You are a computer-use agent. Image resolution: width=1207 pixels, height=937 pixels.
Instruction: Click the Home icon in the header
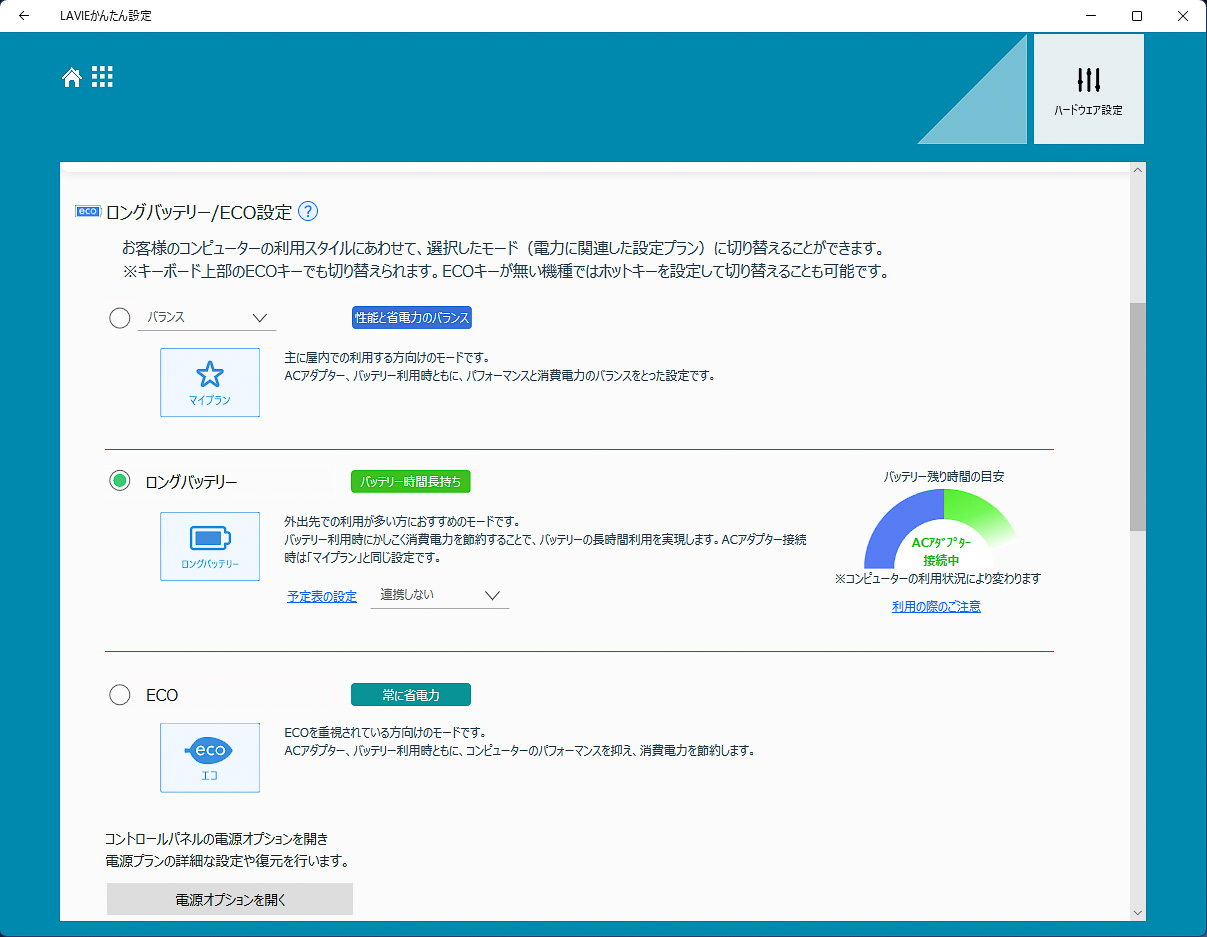pos(71,77)
